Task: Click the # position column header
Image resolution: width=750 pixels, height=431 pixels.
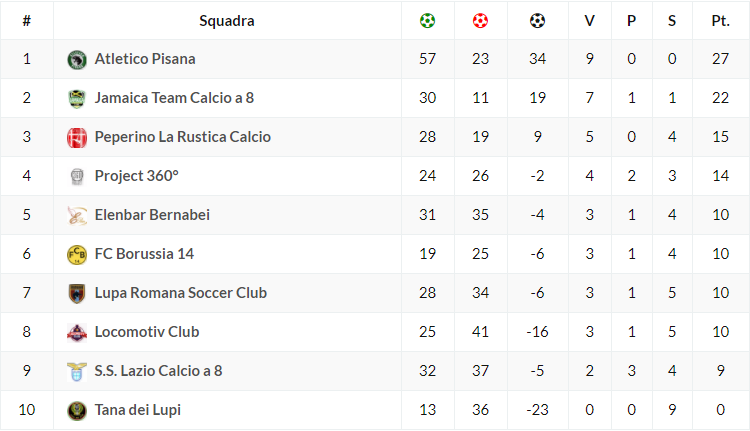Action: pos(26,20)
